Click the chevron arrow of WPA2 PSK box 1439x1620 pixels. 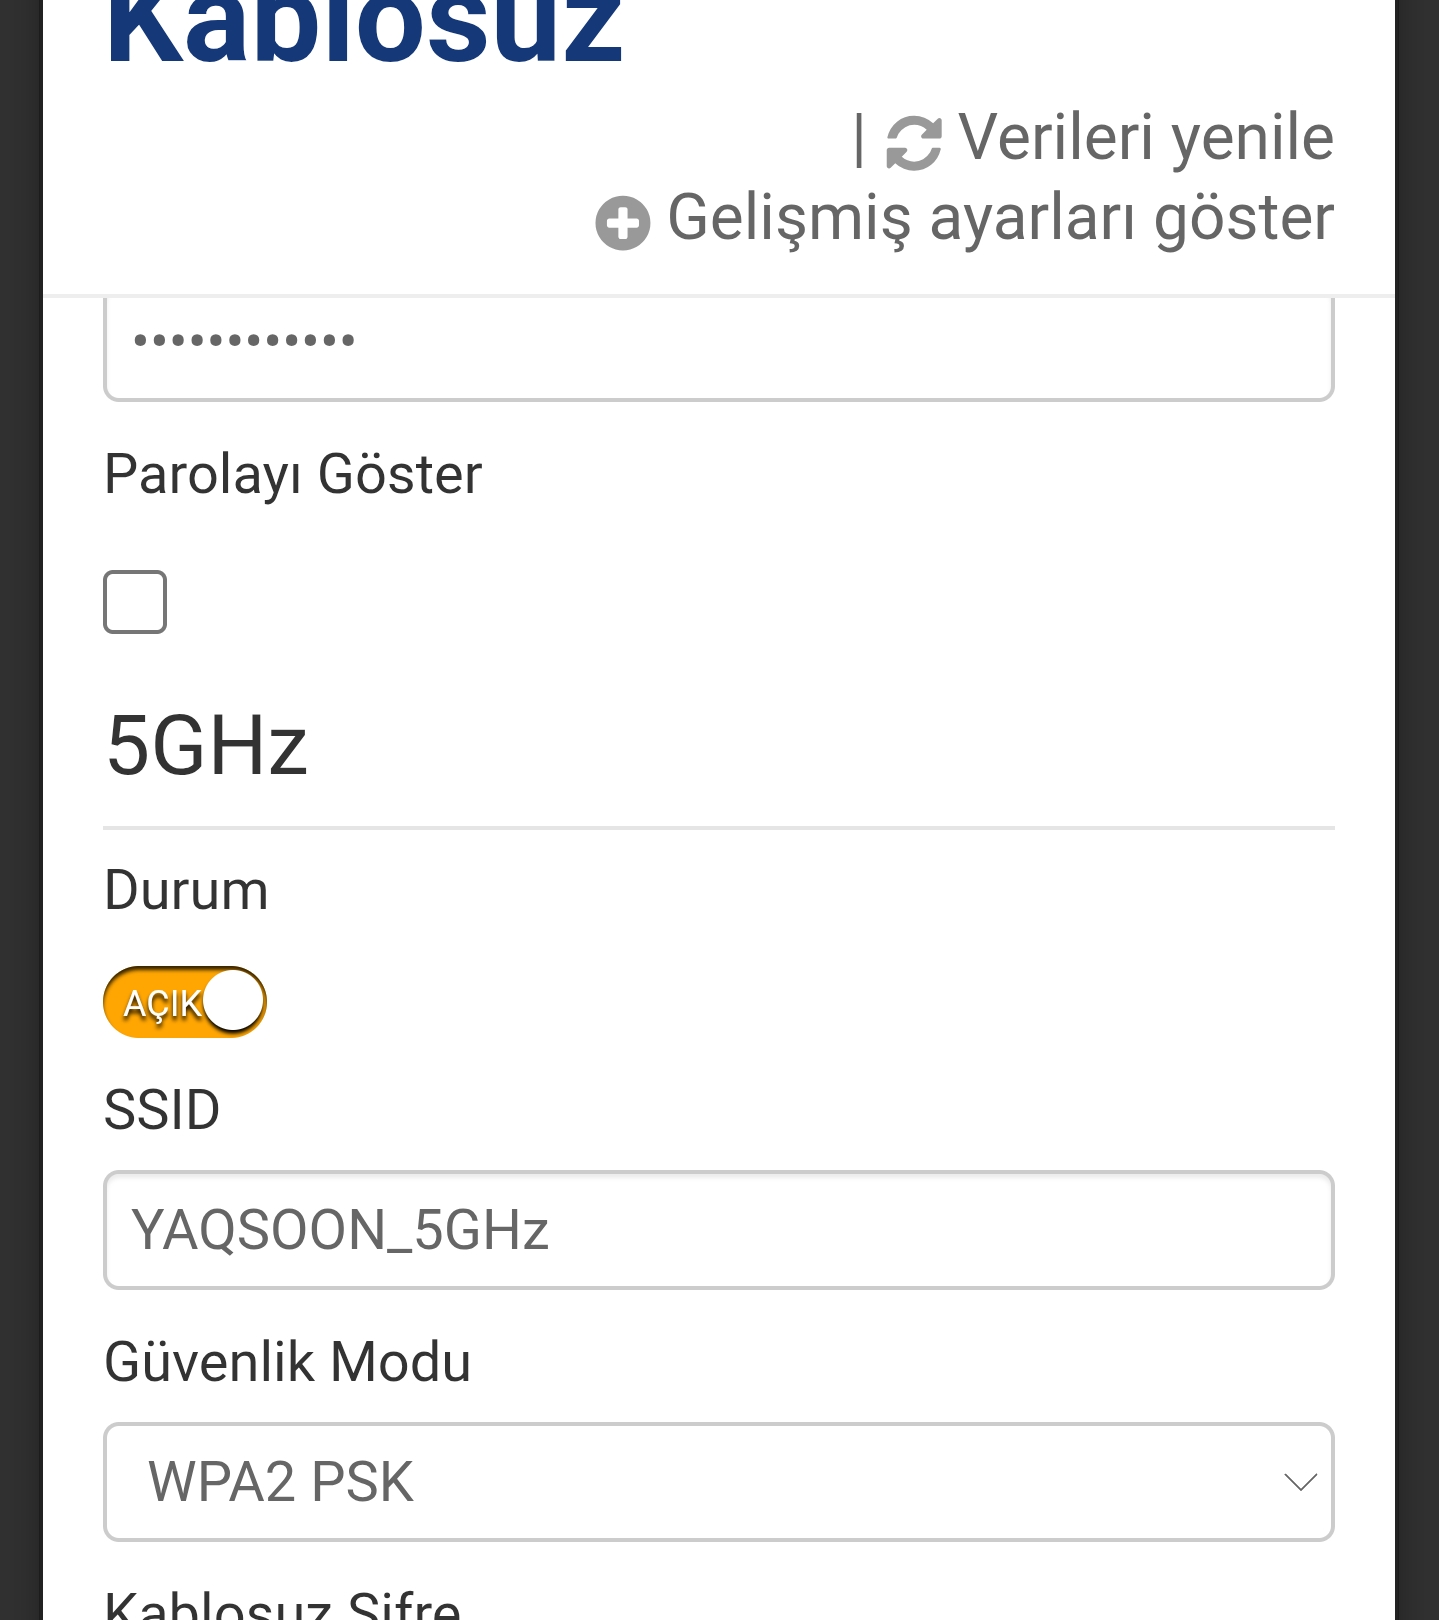[x=1299, y=1481]
